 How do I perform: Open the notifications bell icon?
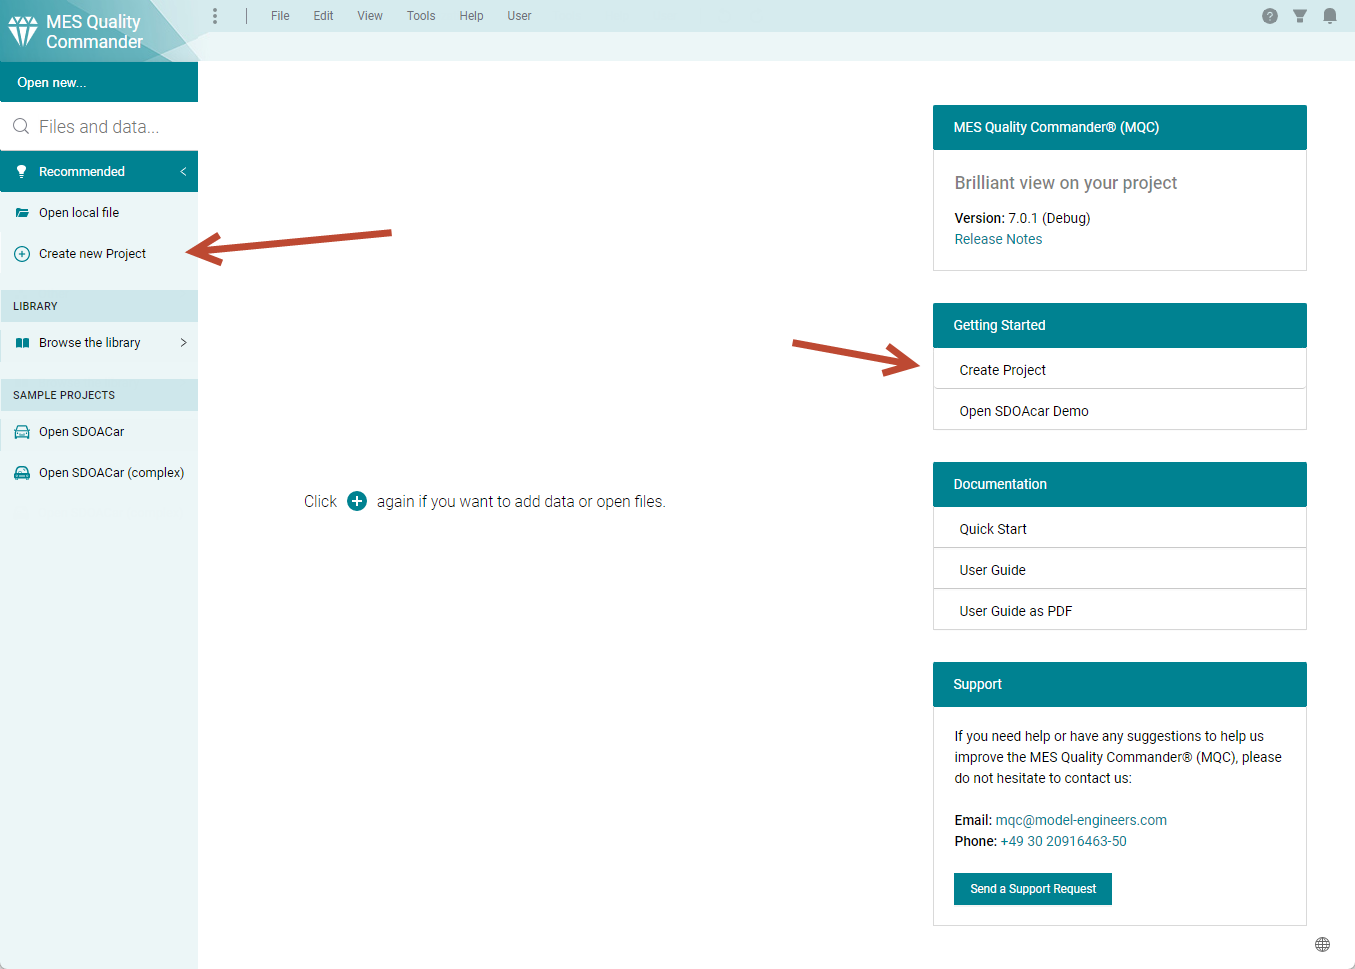click(1329, 16)
